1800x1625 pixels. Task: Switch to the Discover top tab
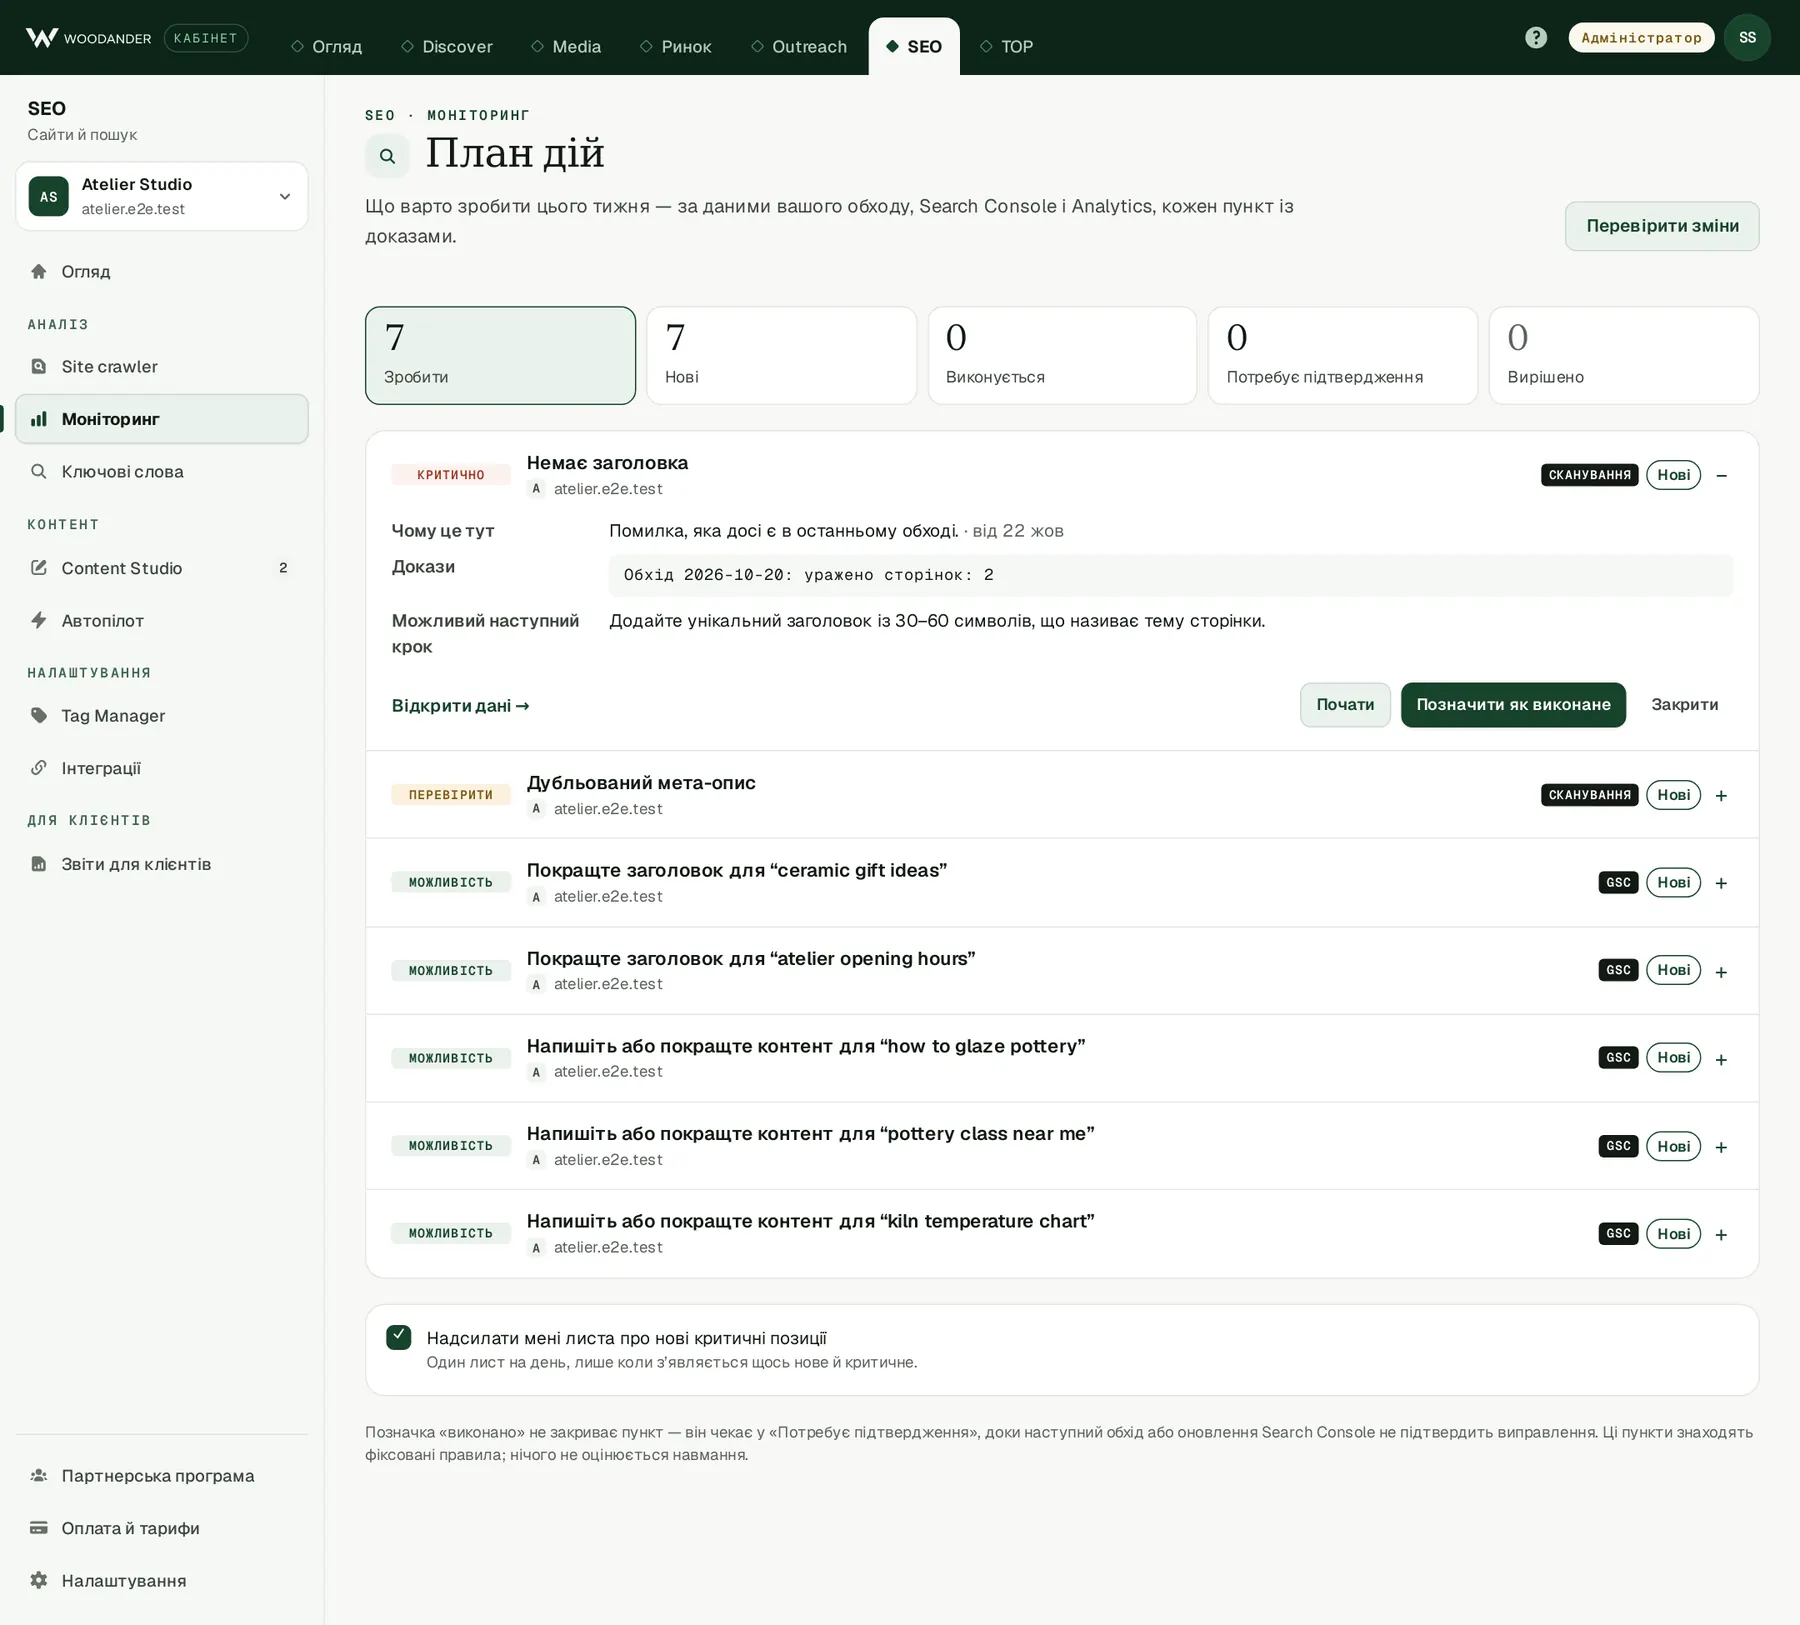[447, 46]
